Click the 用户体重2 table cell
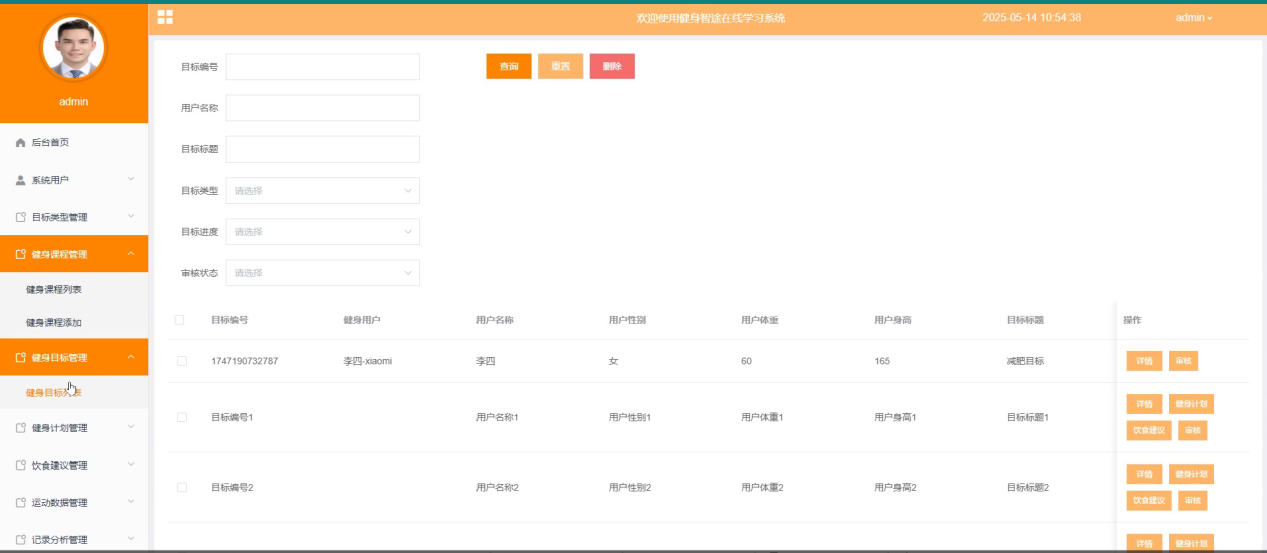 [762, 487]
